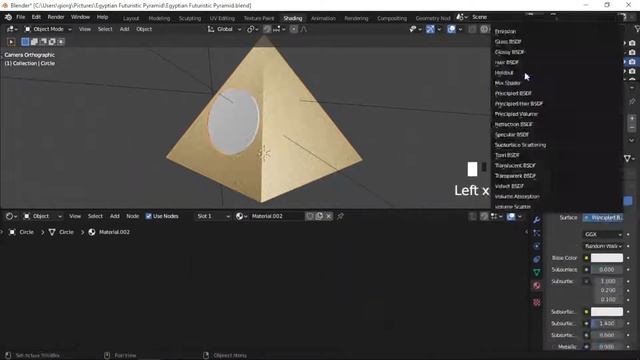Click the Subsurface 0.000 value slider

[x=607, y=269]
